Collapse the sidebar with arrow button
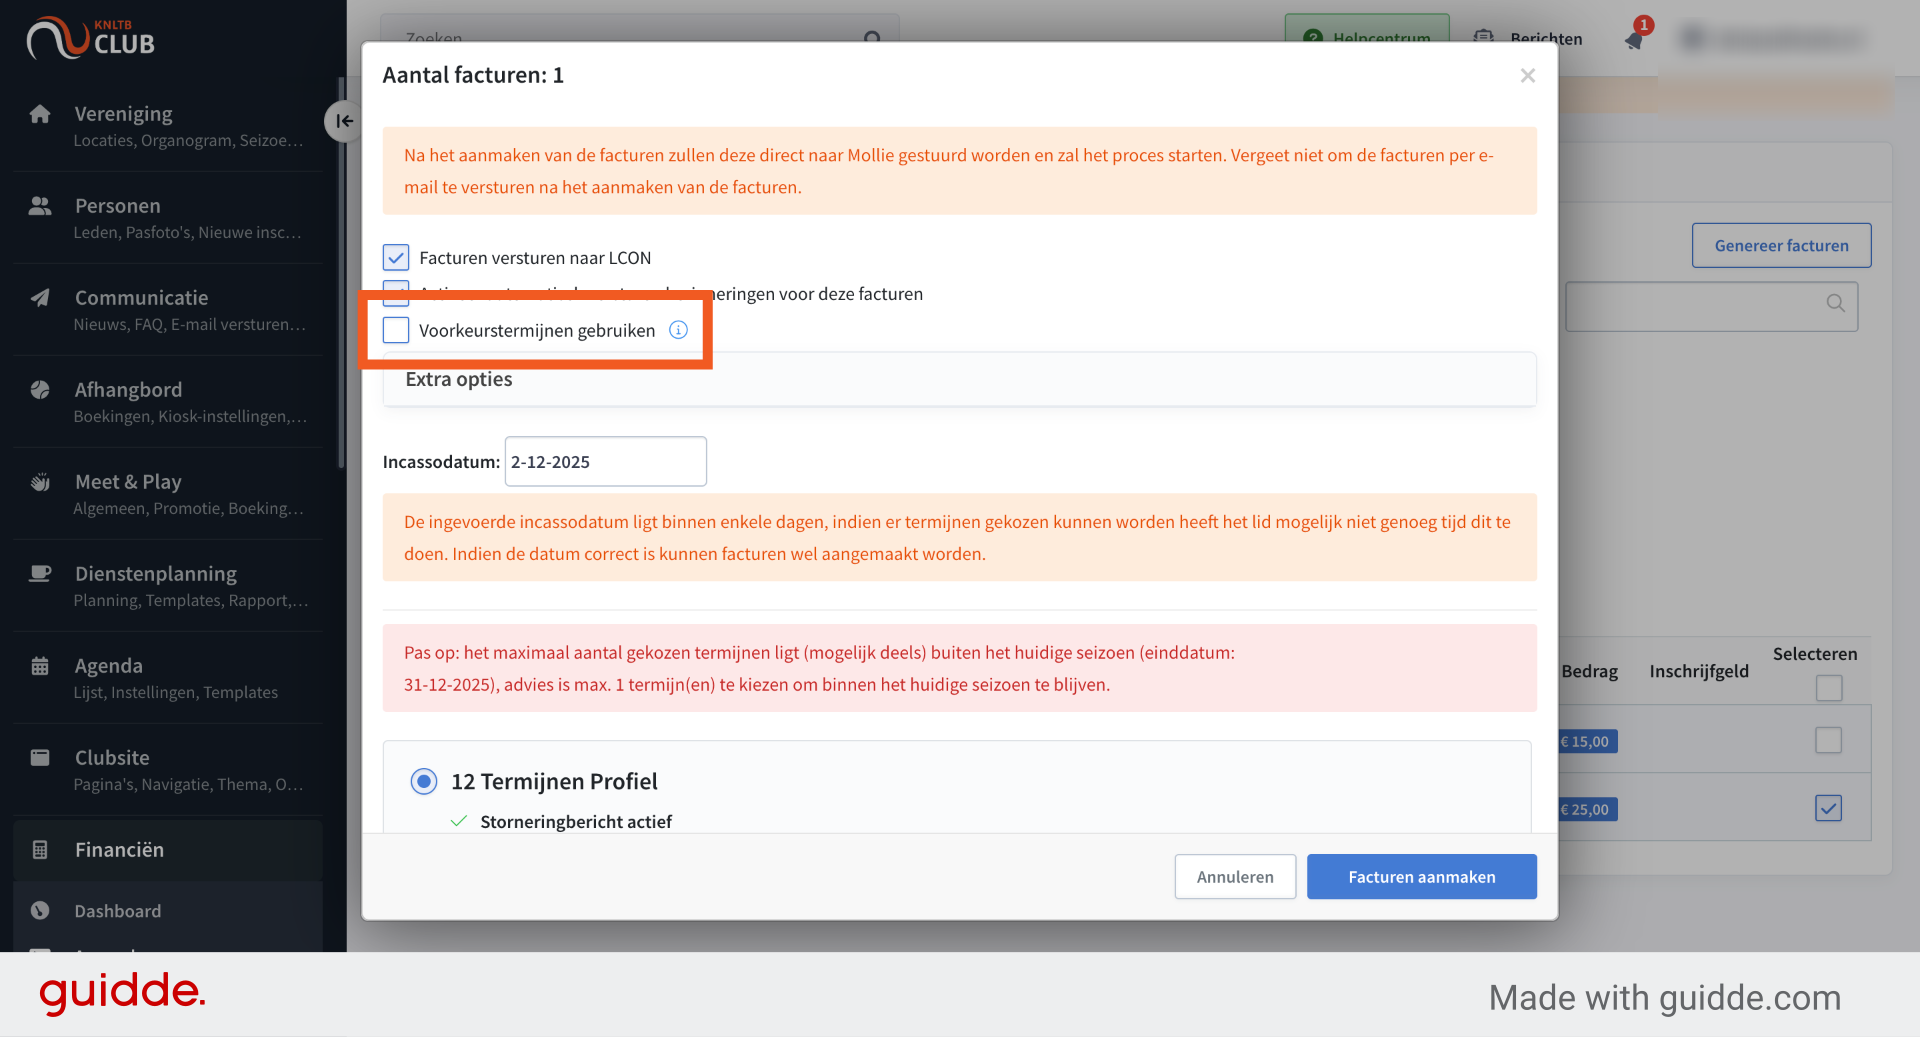The image size is (1920, 1037). click(343, 121)
